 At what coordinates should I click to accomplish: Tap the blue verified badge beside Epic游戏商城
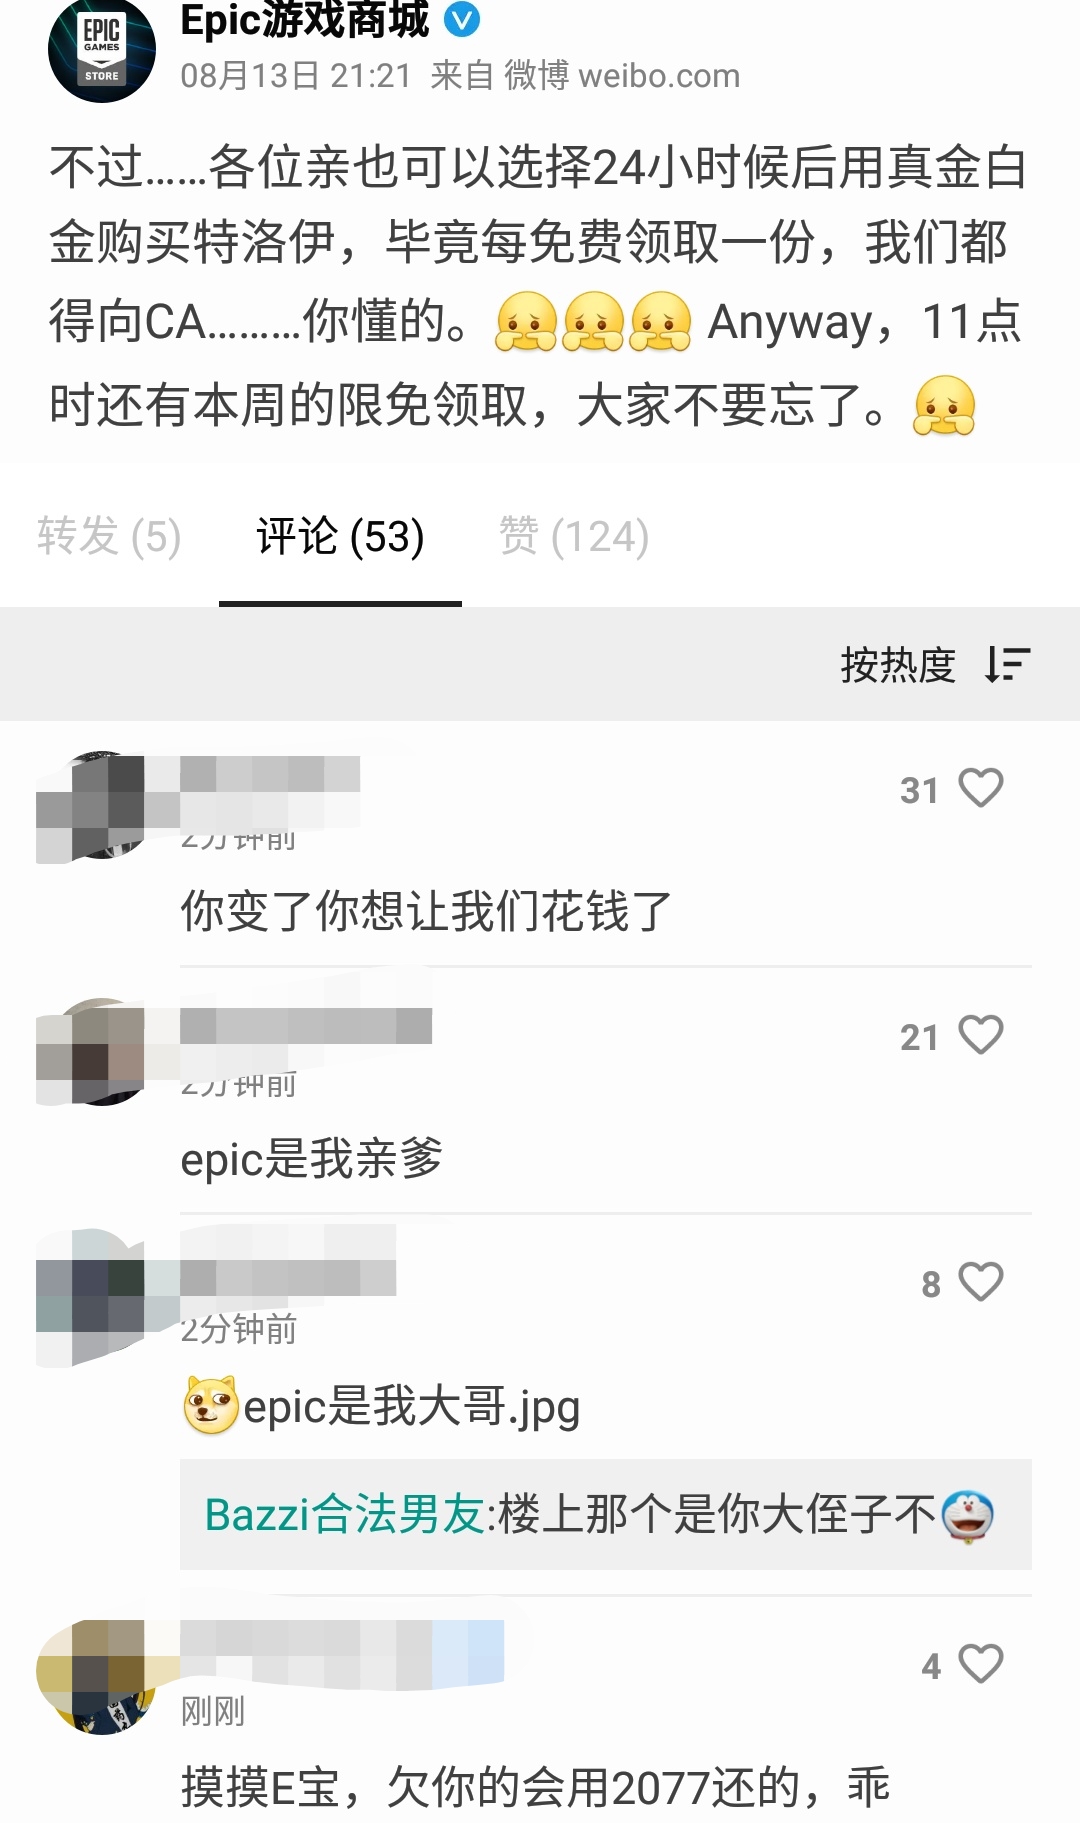[x=461, y=19]
